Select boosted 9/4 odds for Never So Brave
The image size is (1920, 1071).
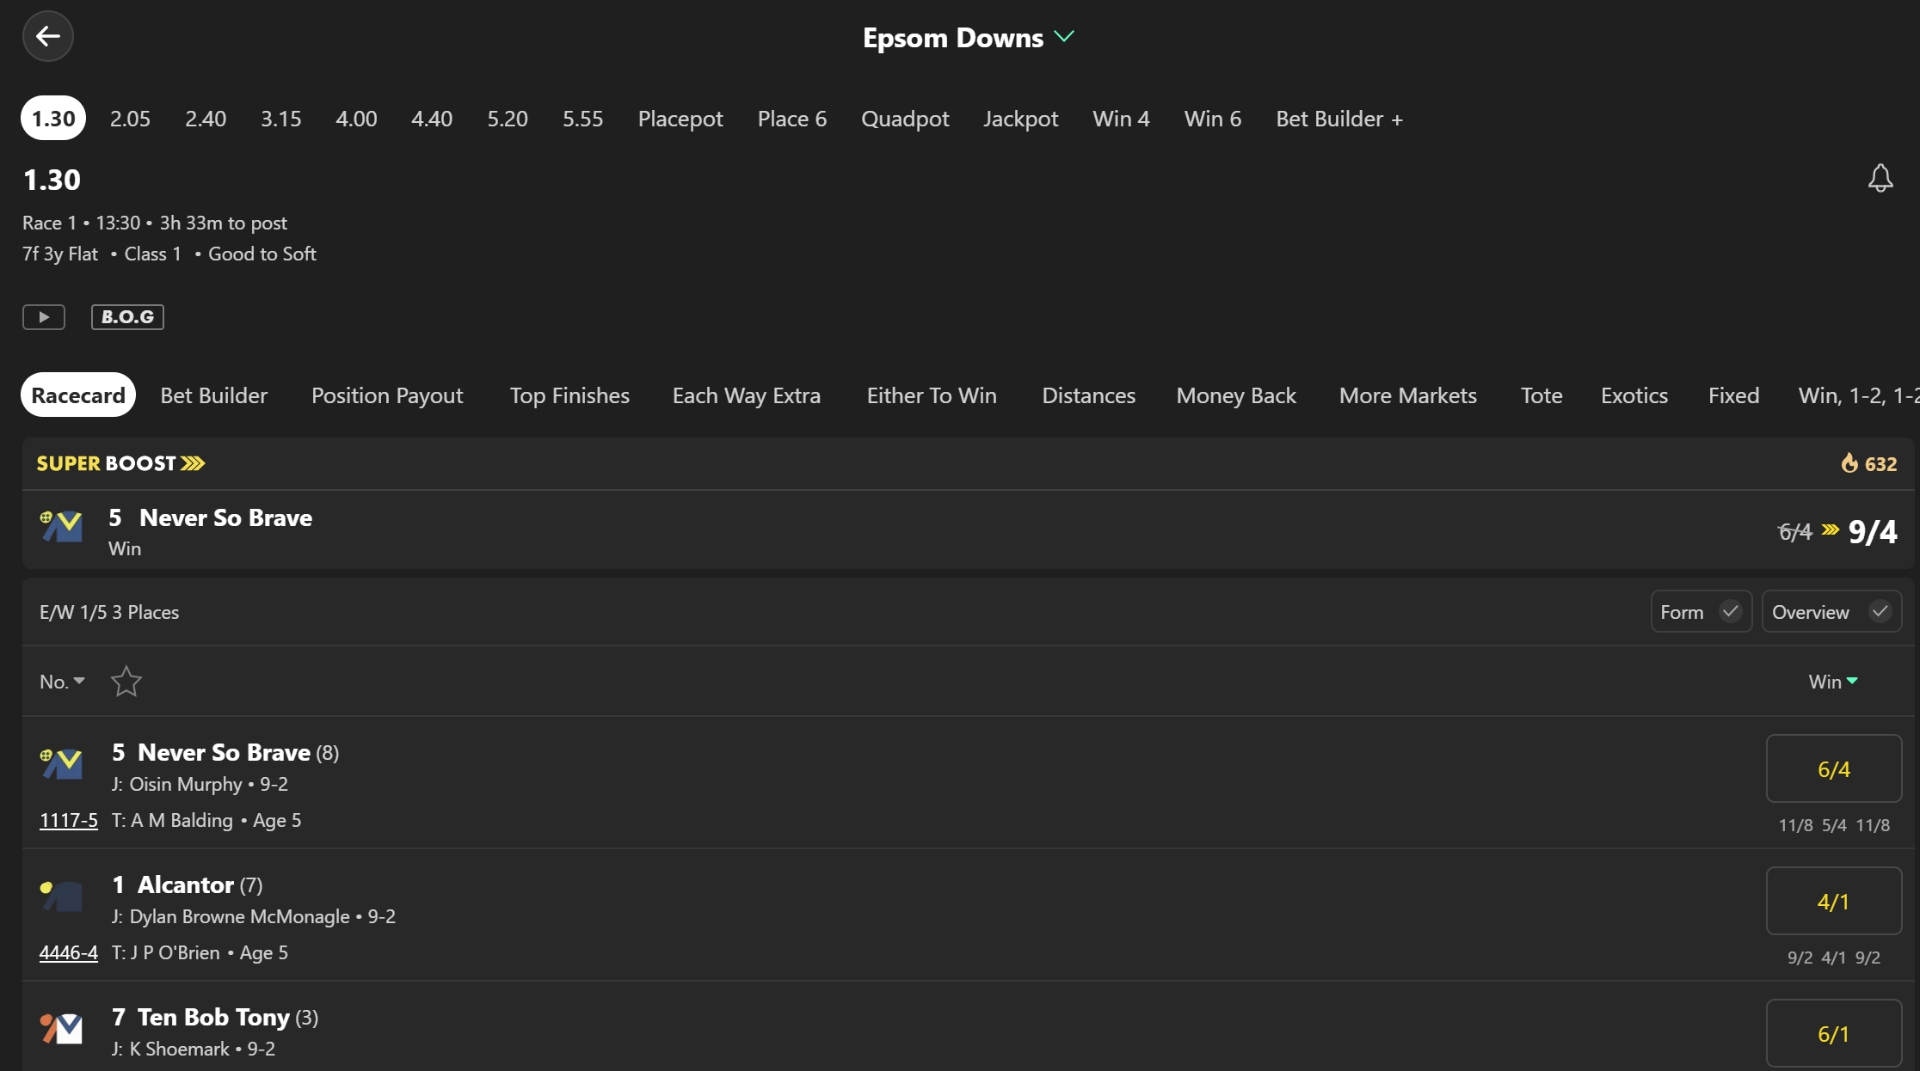pyautogui.click(x=1872, y=531)
